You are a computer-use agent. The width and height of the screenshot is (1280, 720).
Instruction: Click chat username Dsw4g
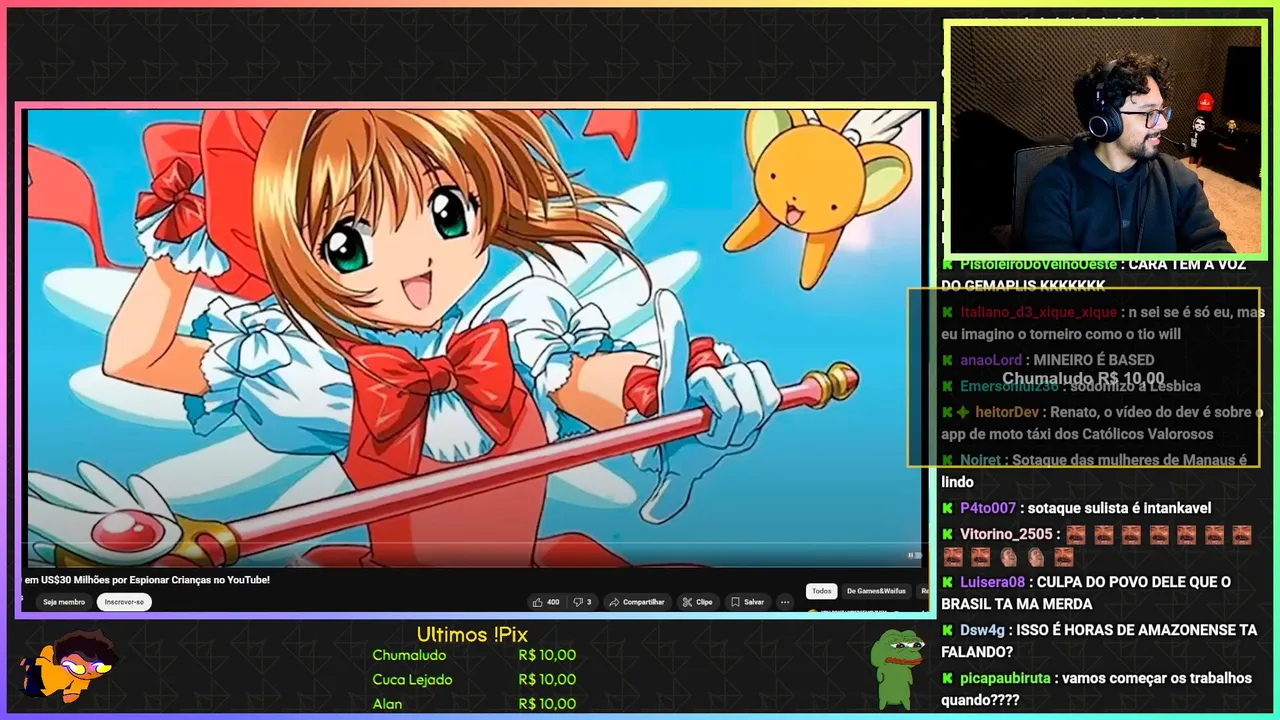coord(982,630)
